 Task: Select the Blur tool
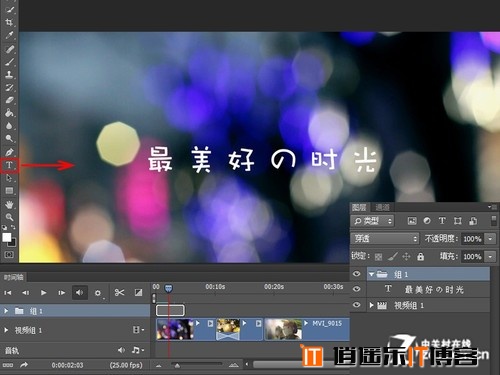pyautogui.click(x=9, y=126)
